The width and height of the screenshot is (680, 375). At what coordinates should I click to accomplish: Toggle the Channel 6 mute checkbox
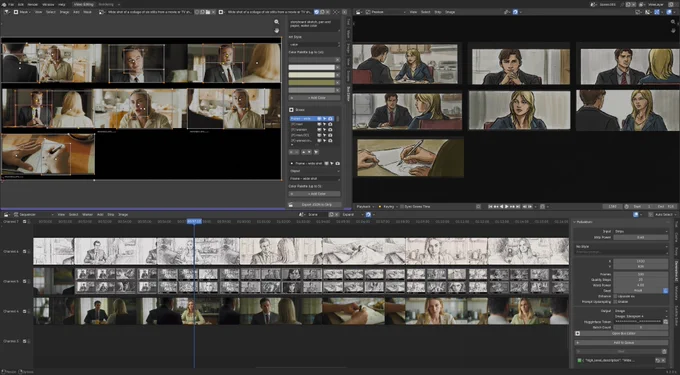24,251
